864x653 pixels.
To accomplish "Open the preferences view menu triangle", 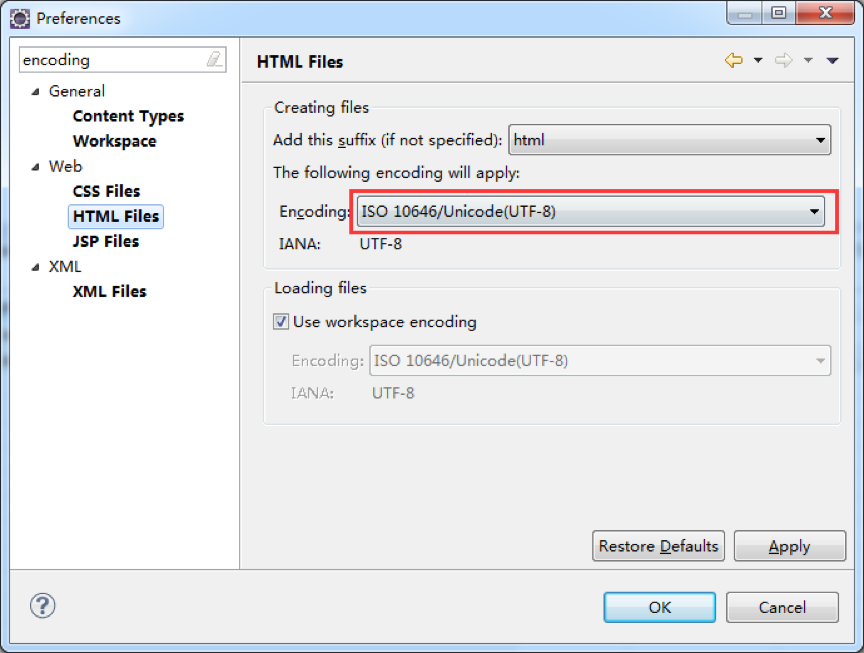I will coord(832,61).
